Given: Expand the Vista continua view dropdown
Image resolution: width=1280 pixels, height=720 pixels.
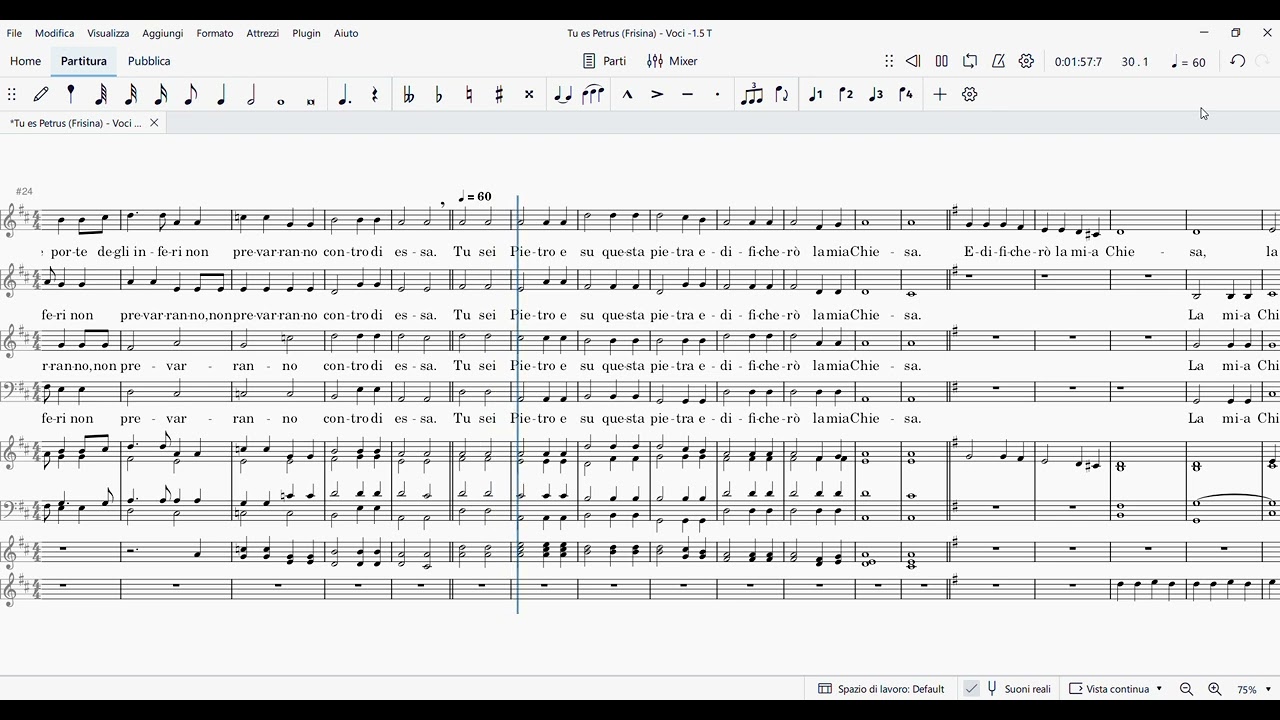Looking at the screenshot, I should coord(1116,689).
